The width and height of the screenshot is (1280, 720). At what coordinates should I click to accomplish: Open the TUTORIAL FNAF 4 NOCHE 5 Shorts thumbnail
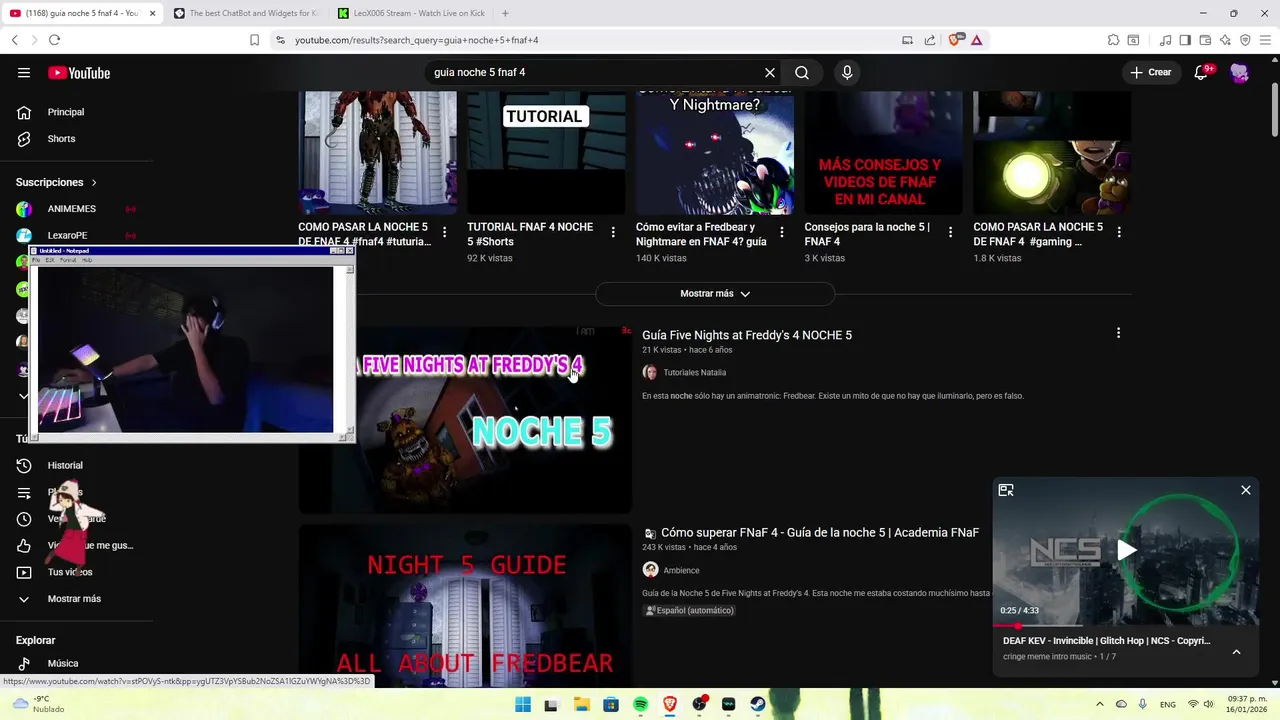click(546, 152)
